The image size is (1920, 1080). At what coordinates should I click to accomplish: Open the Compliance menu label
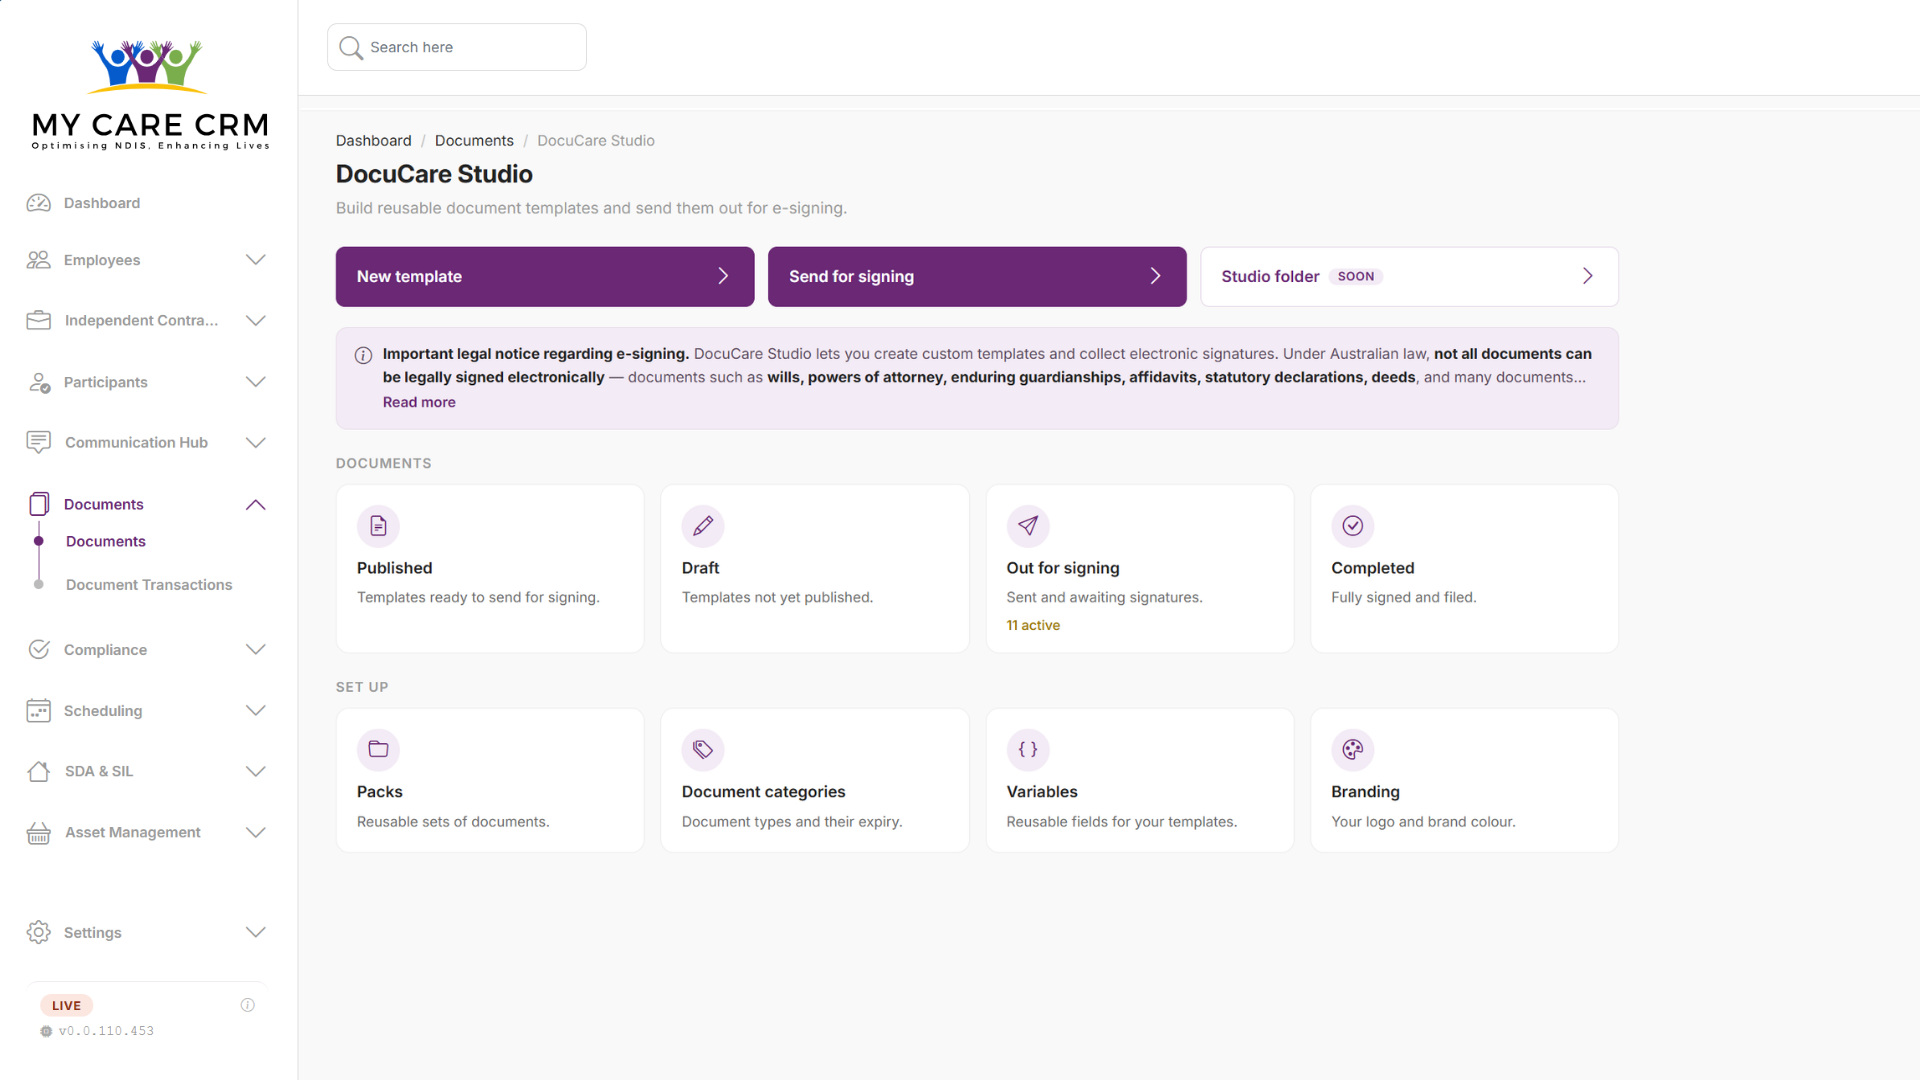[x=105, y=650]
